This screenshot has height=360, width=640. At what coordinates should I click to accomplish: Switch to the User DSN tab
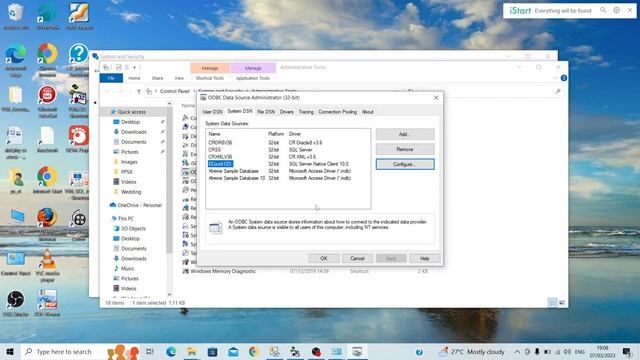(212, 112)
